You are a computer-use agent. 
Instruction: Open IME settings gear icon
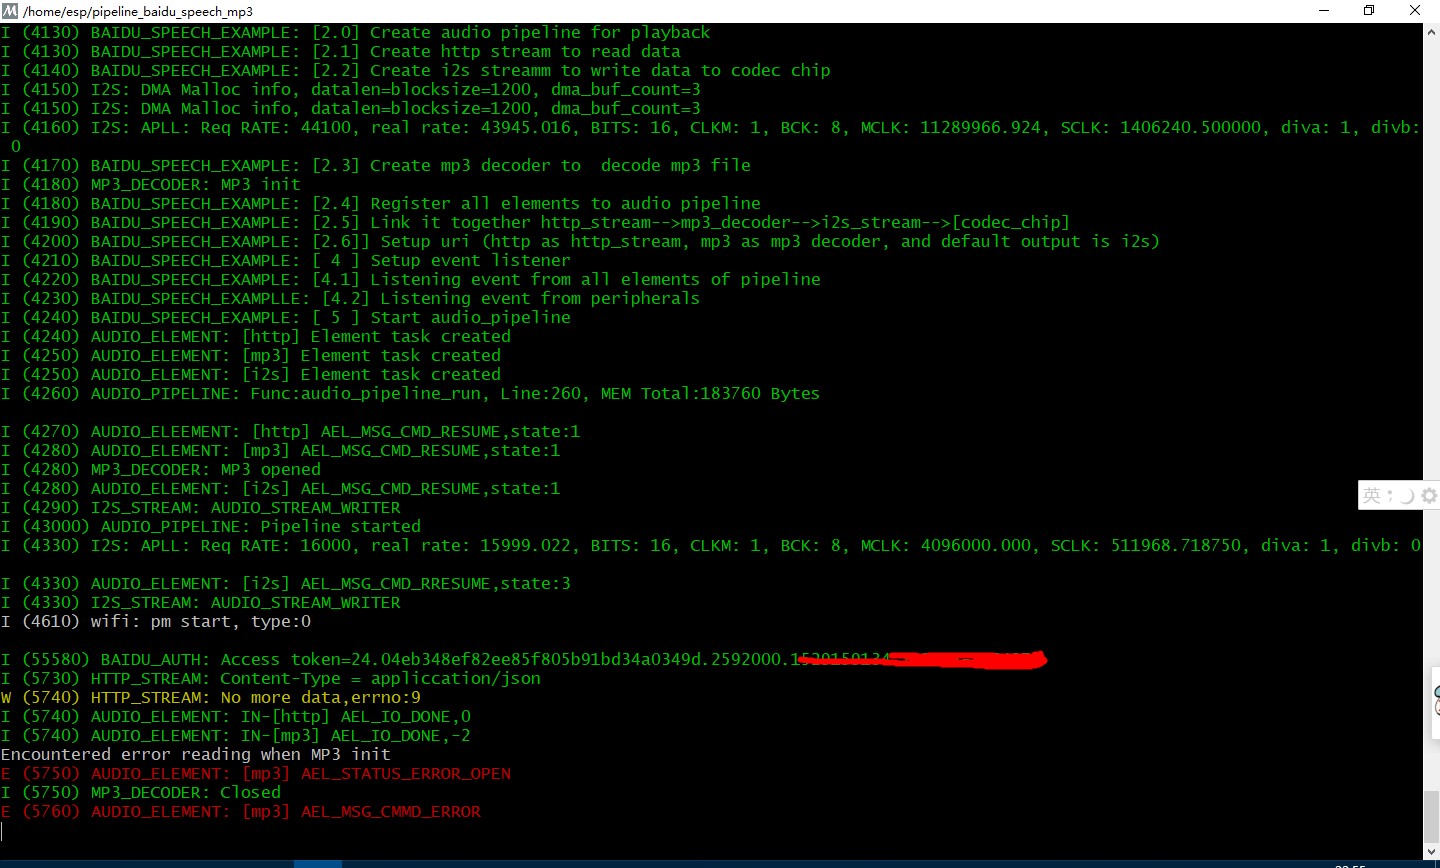tap(1429, 495)
